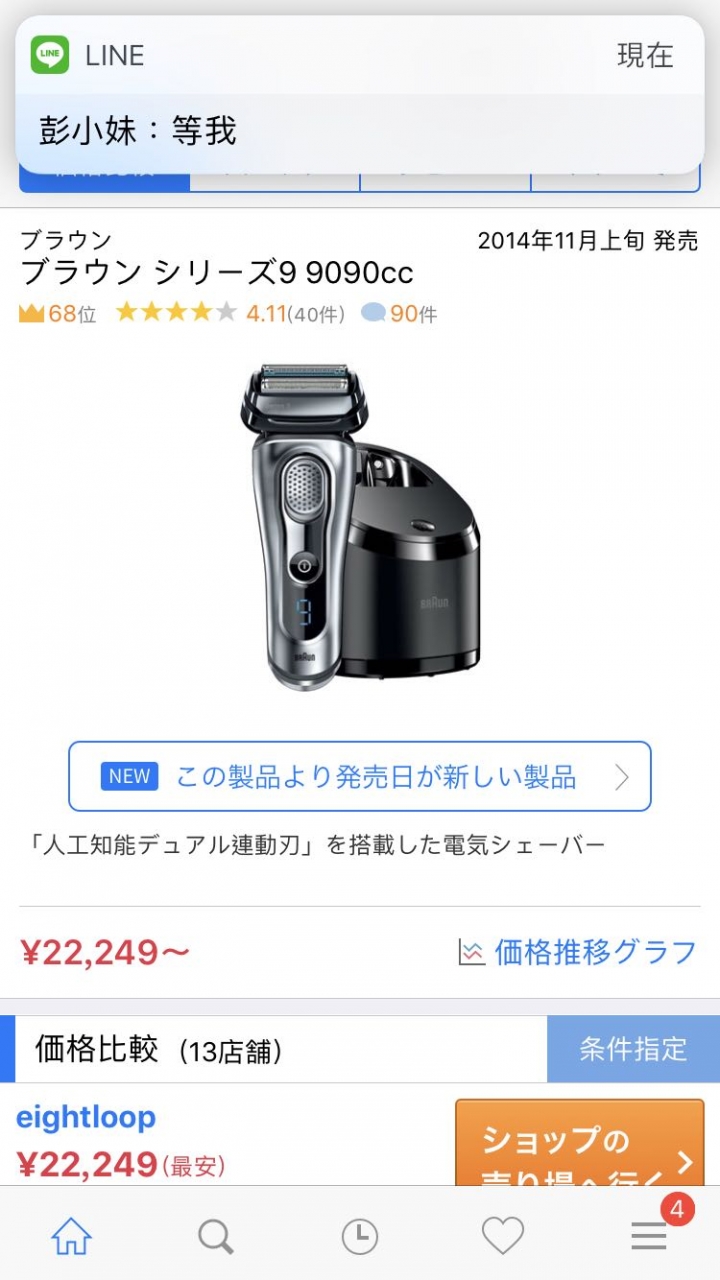
Task: Open the LINE notification from 彭小妹
Action: pyautogui.click(x=360, y=95)
